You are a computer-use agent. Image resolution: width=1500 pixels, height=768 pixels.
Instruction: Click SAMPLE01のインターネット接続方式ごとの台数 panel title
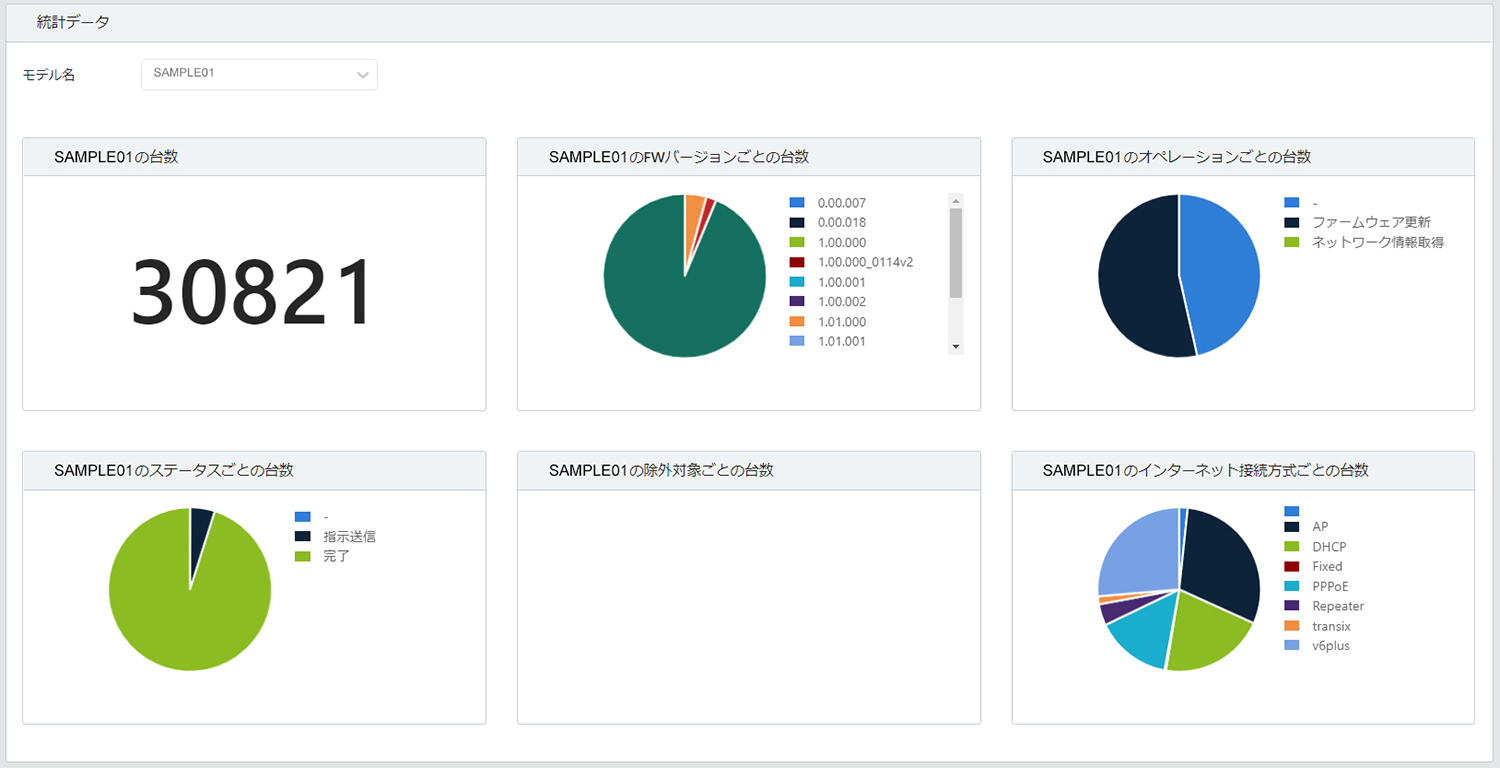1205,470
